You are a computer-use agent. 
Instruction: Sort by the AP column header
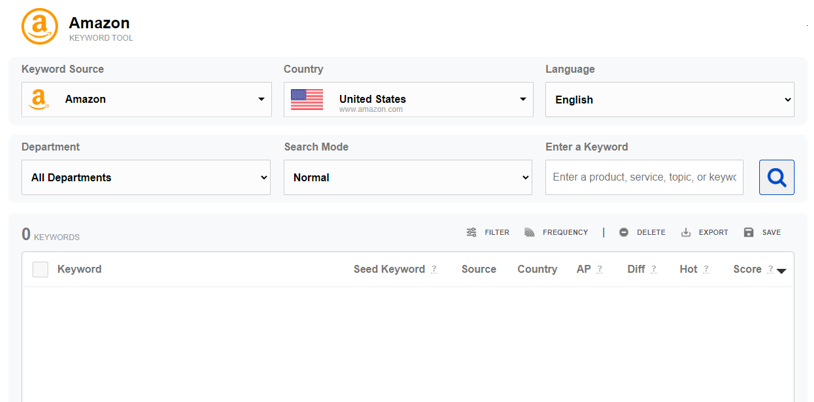click(584, 269)
